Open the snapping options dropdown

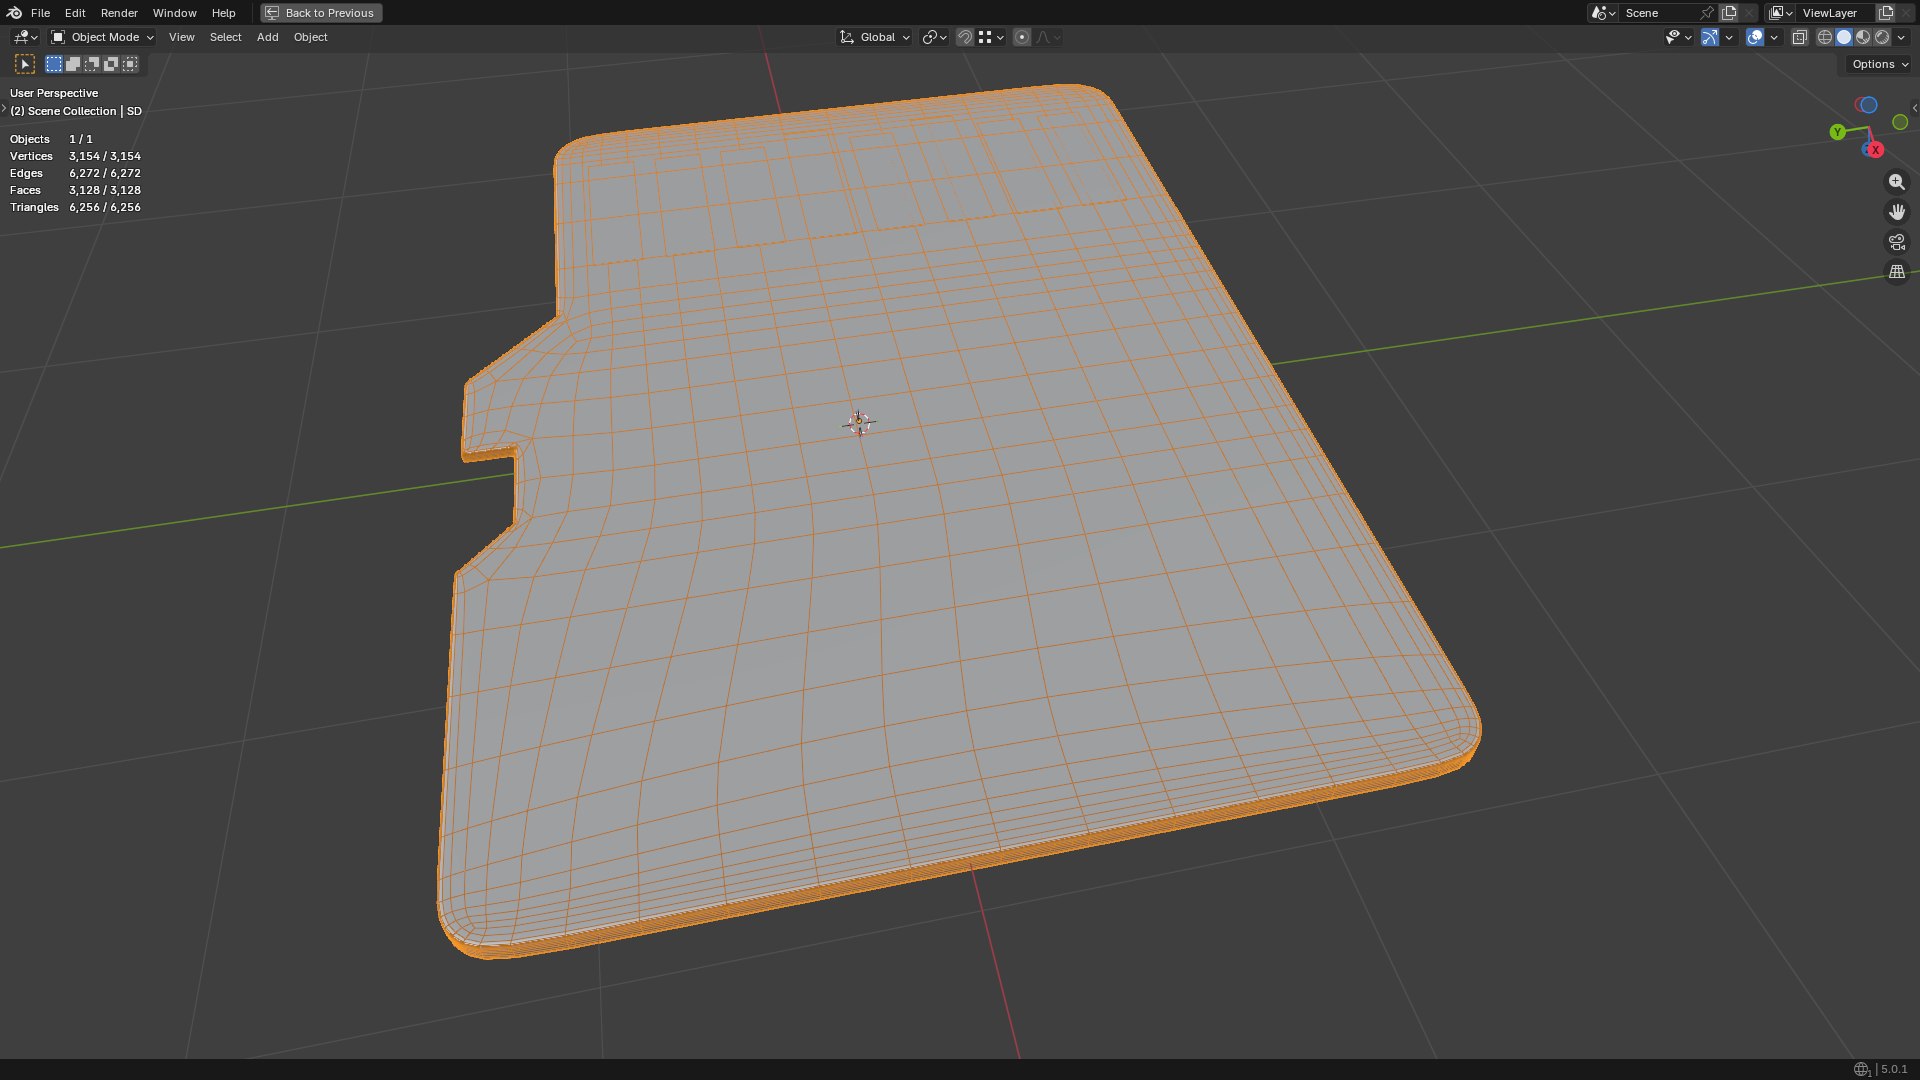tap(991, 37)
